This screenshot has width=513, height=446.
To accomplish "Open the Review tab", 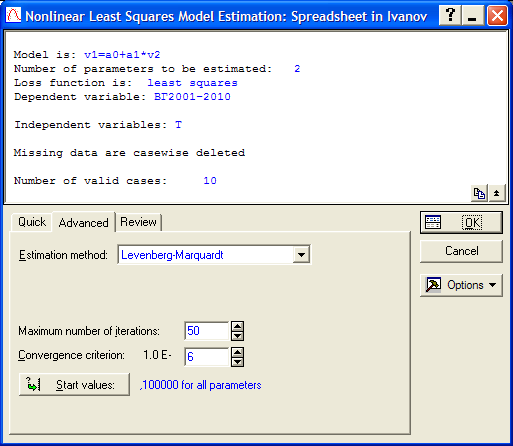I will (138, 222).
